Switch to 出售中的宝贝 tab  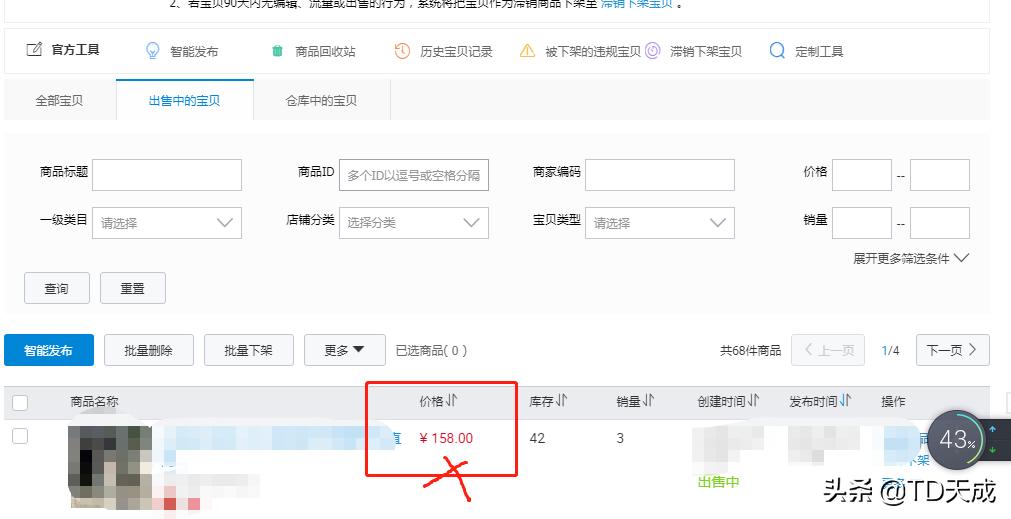(x=184, y=101)
